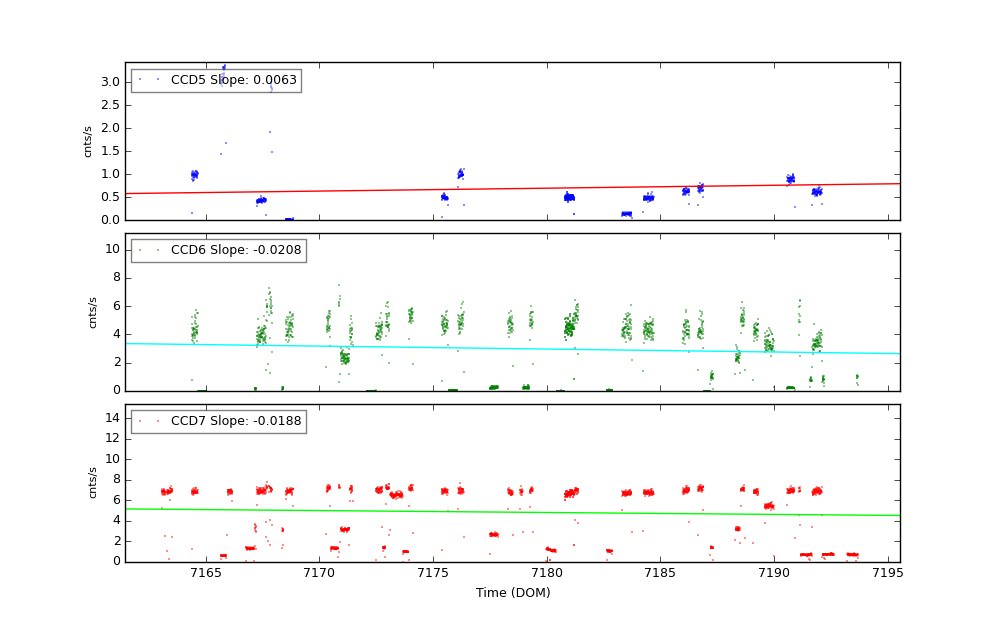This screenshot has height=624, width=1000.
Task: Click the green marker in CCD6 legend
Action: [140, 250]
